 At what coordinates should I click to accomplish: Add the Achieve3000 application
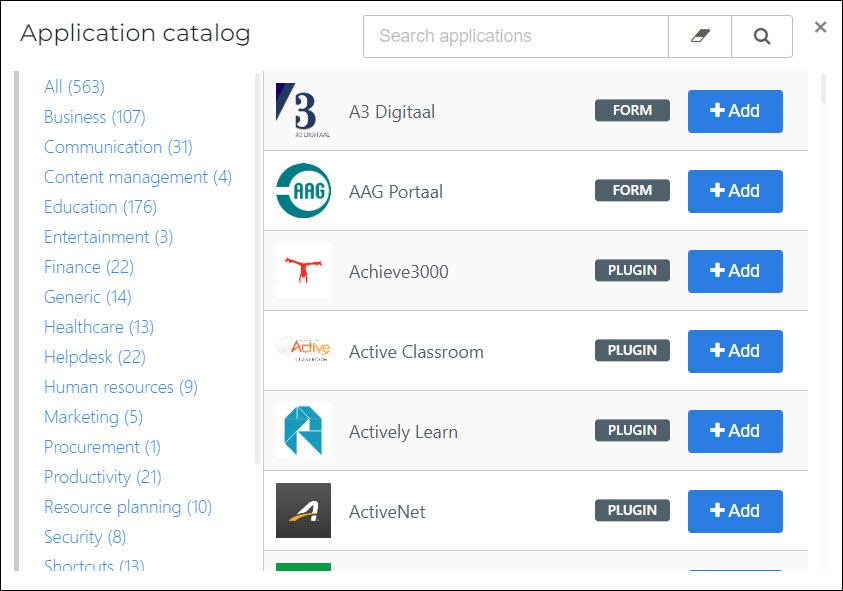tap(735, 271)
